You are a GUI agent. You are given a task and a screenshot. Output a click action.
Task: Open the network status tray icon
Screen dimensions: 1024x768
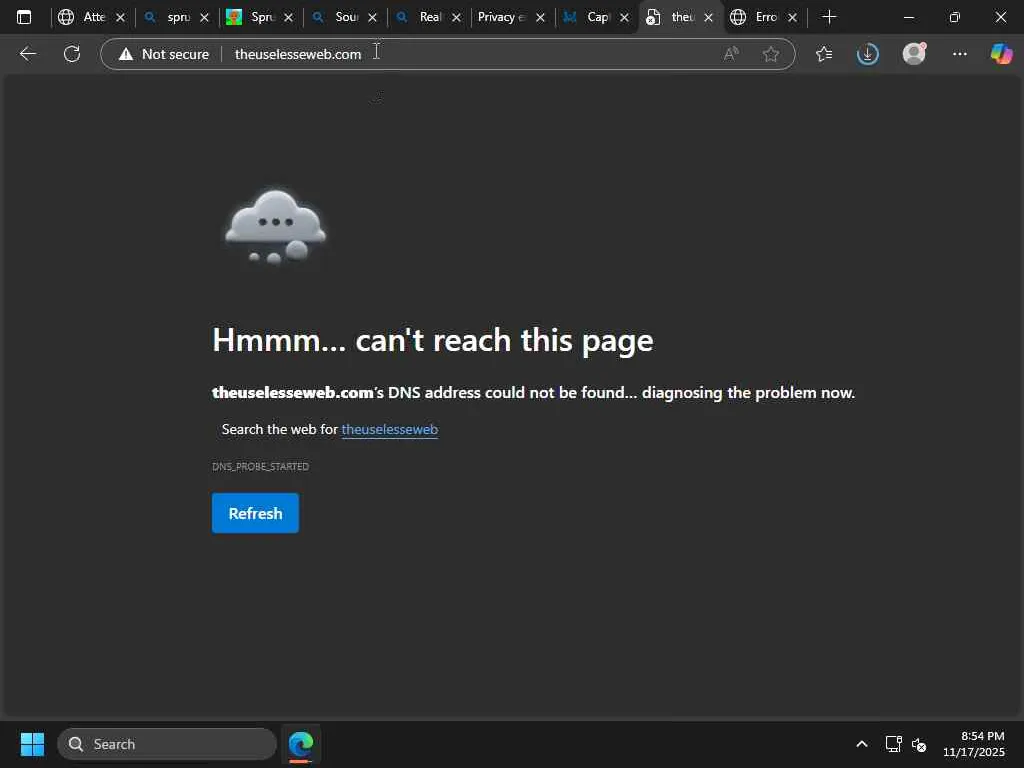point(893,744)
